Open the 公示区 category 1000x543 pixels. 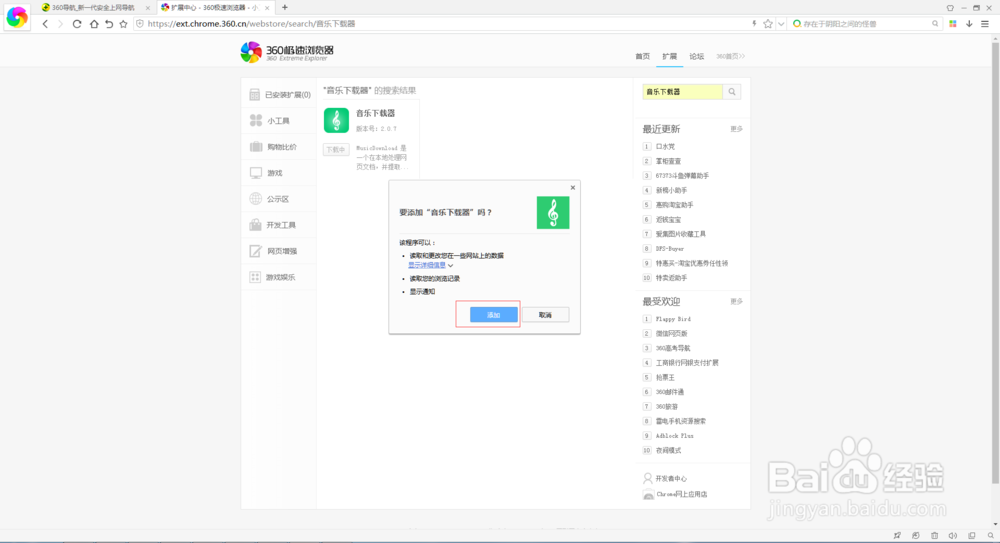tap(279, 199)
